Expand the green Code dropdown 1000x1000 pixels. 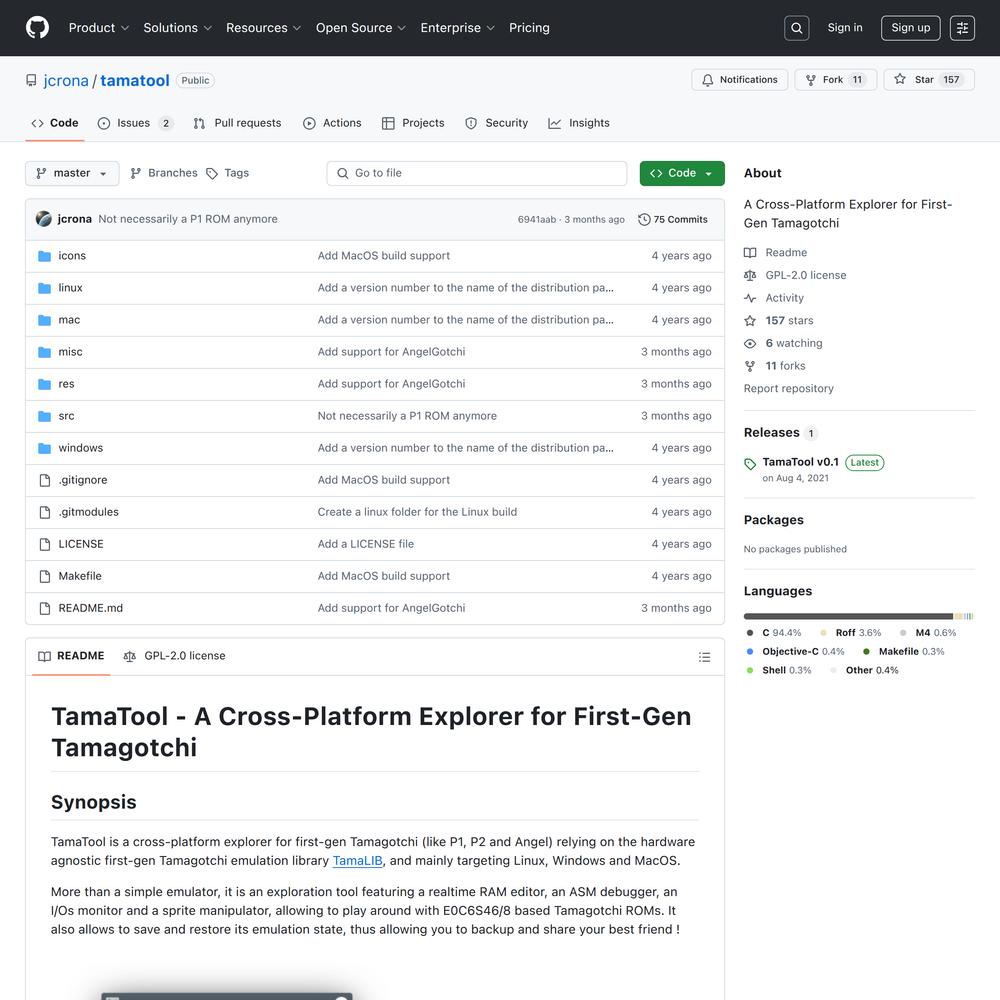[682, 173]
